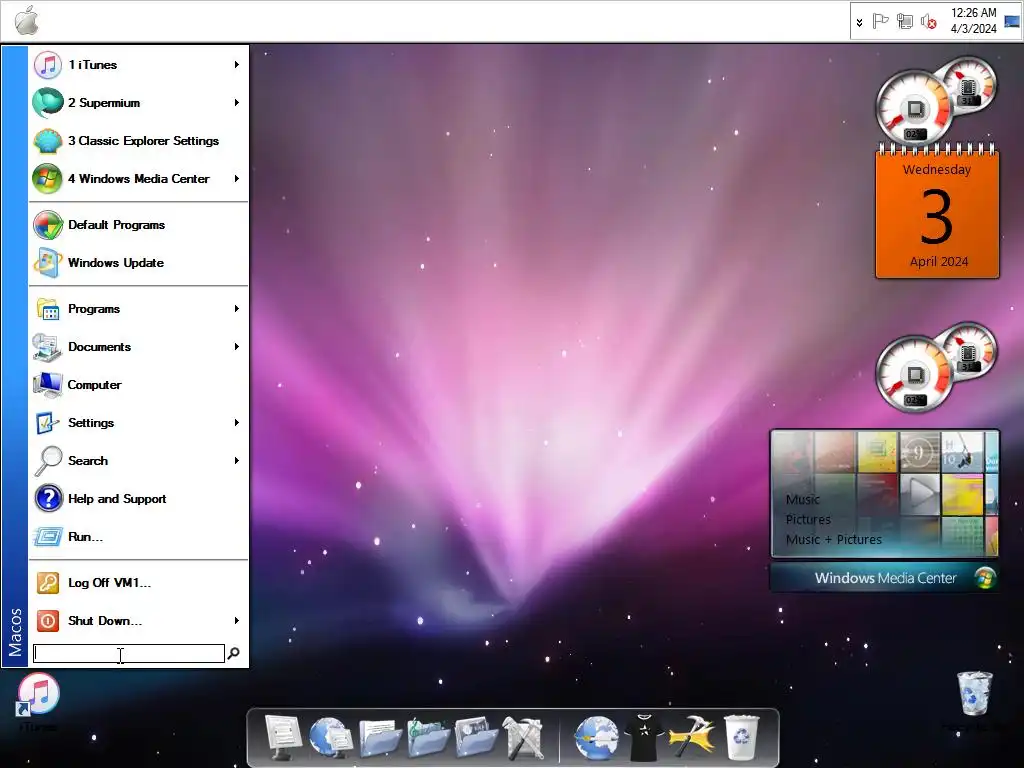Open Classic Explorer Settings
1024x768 pixels.
pos(138,140)
